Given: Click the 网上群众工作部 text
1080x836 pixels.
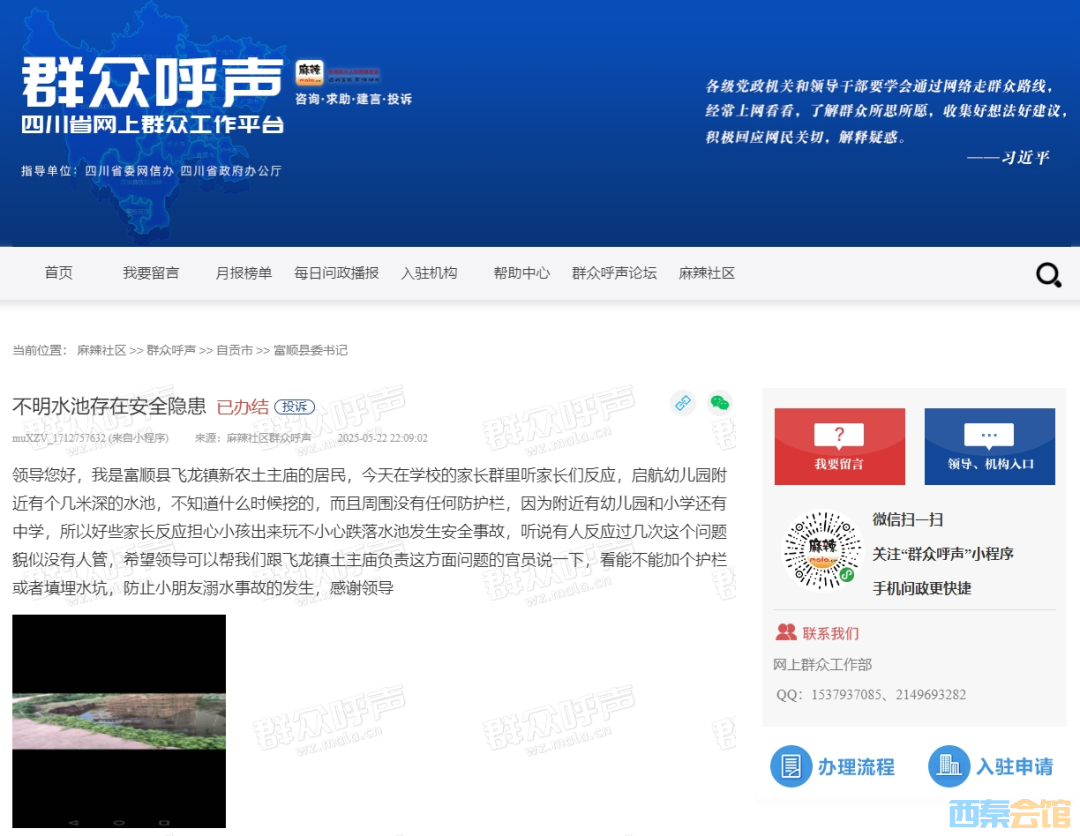Looking at the screenshot, I should point(822,665).
